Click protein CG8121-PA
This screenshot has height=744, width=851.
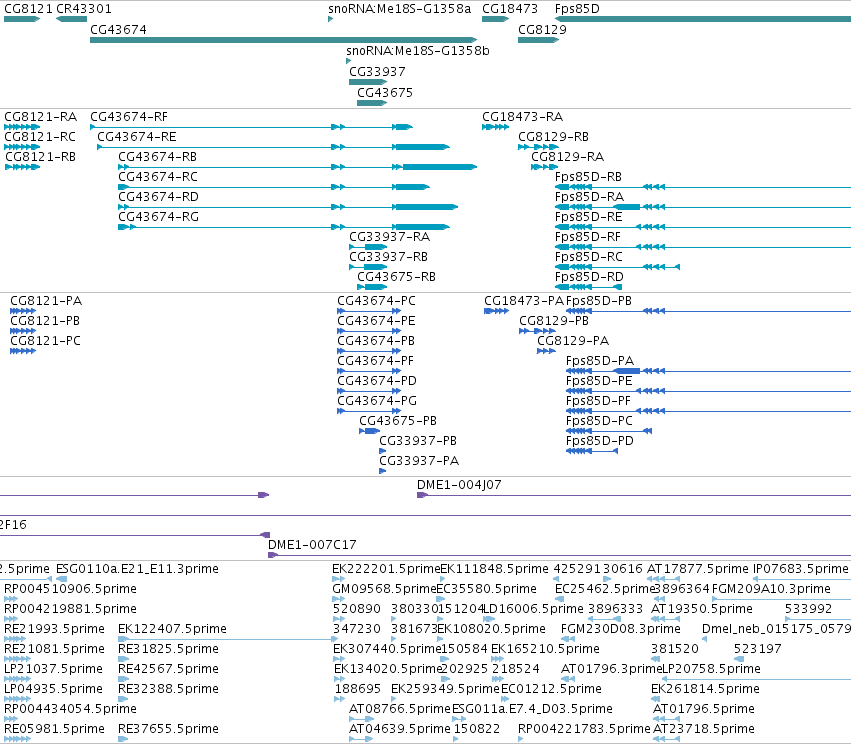pyautogui.click(x=46, y=301)
